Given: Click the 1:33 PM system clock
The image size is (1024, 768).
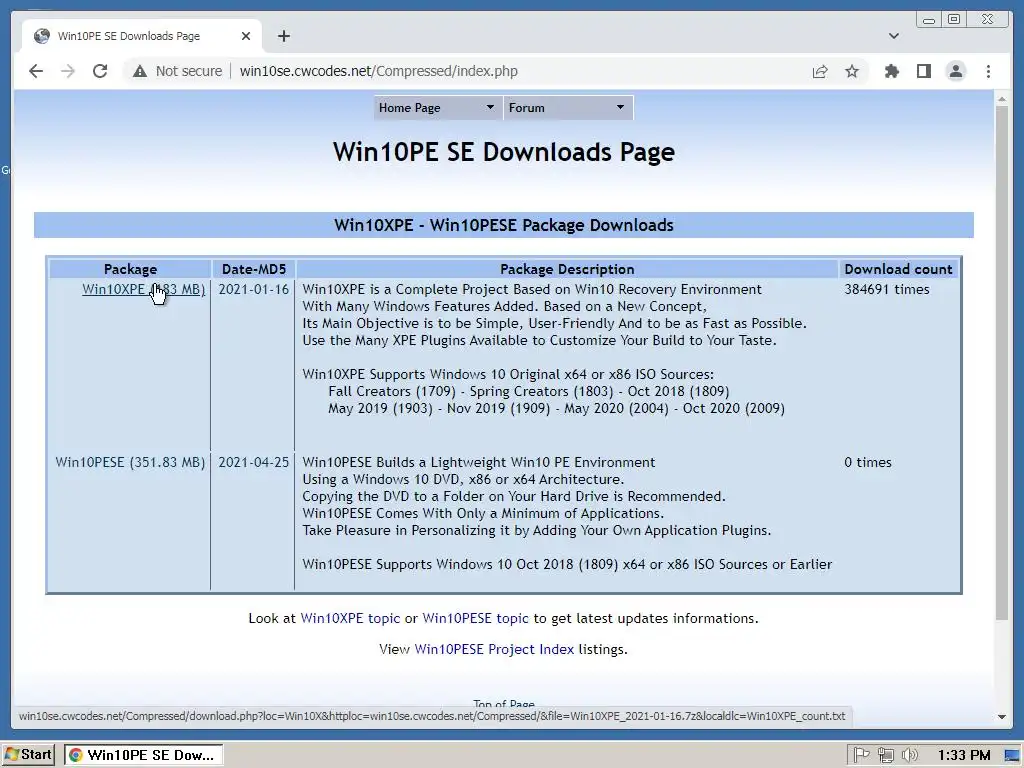Looking at the screenshot, I should pos(964,756).
